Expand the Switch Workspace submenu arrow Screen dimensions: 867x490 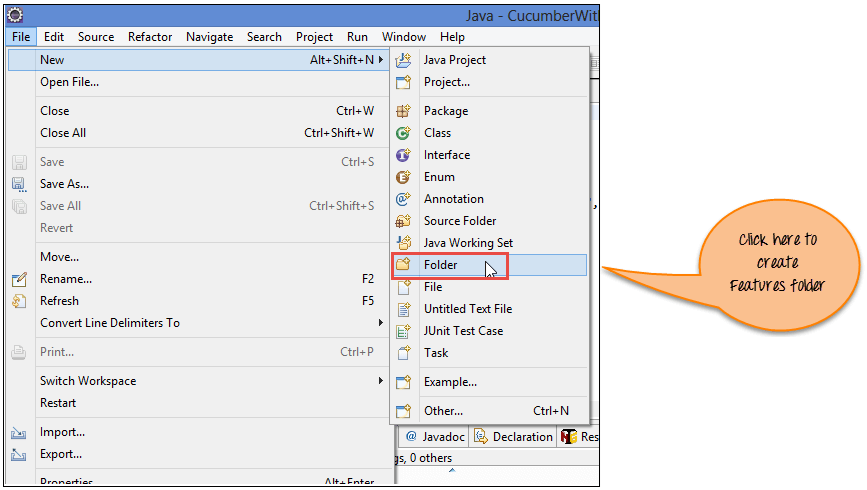click(x=380, y=381)
